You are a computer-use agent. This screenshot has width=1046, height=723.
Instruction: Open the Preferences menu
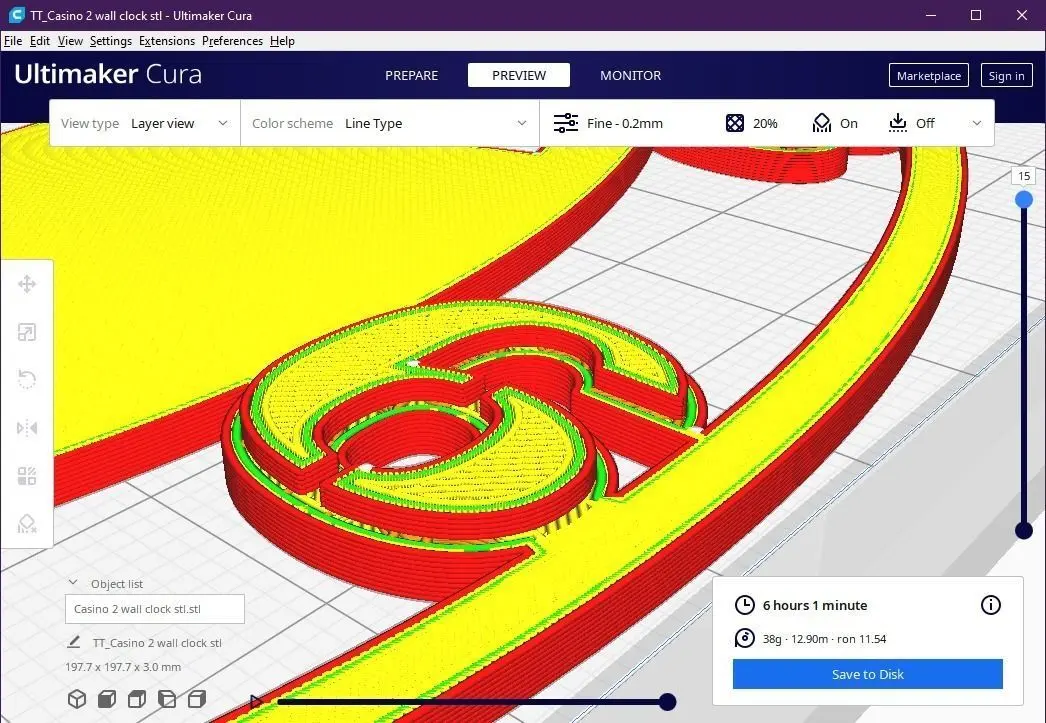[x=232, y=41]
